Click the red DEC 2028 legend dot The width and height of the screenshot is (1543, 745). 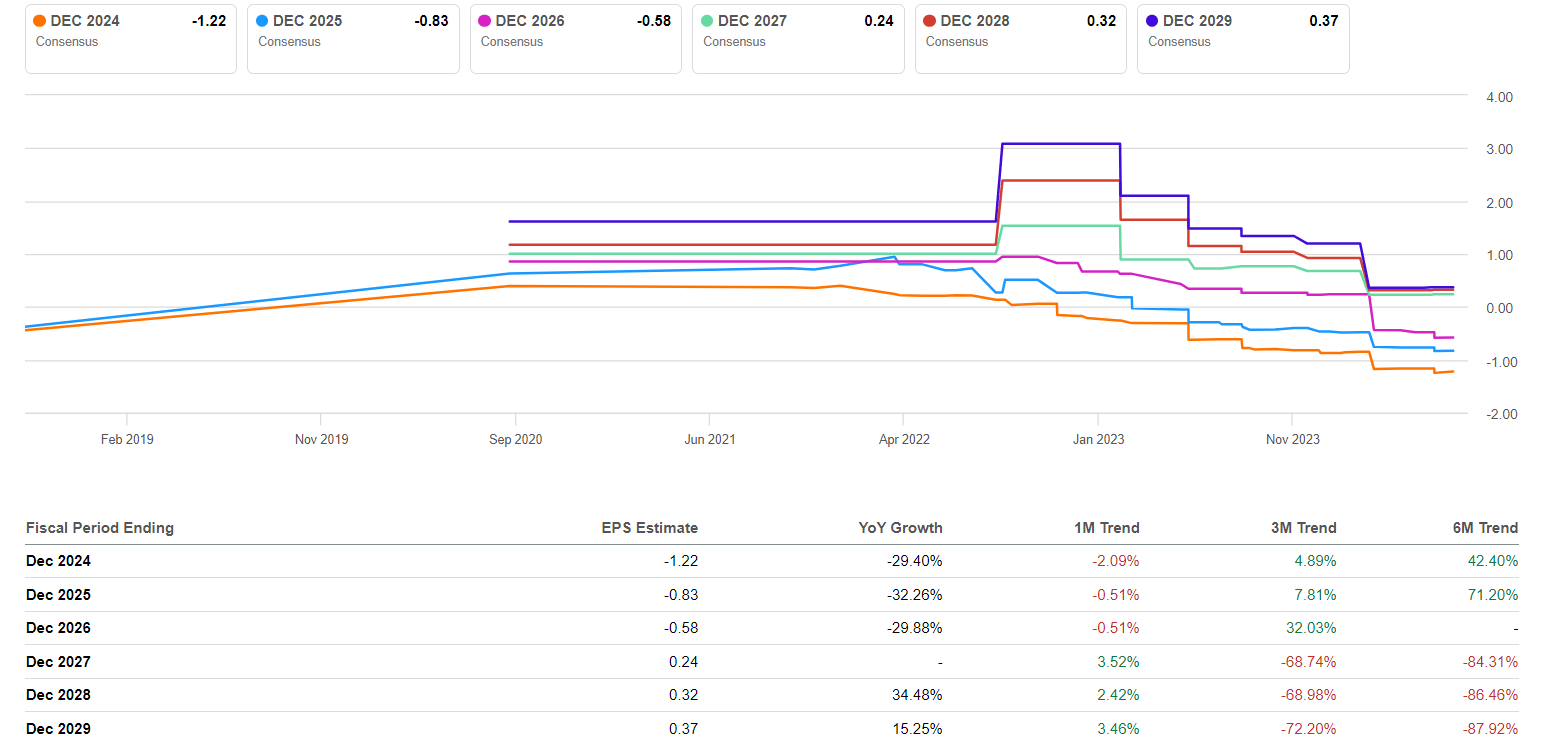pos(930,21)
